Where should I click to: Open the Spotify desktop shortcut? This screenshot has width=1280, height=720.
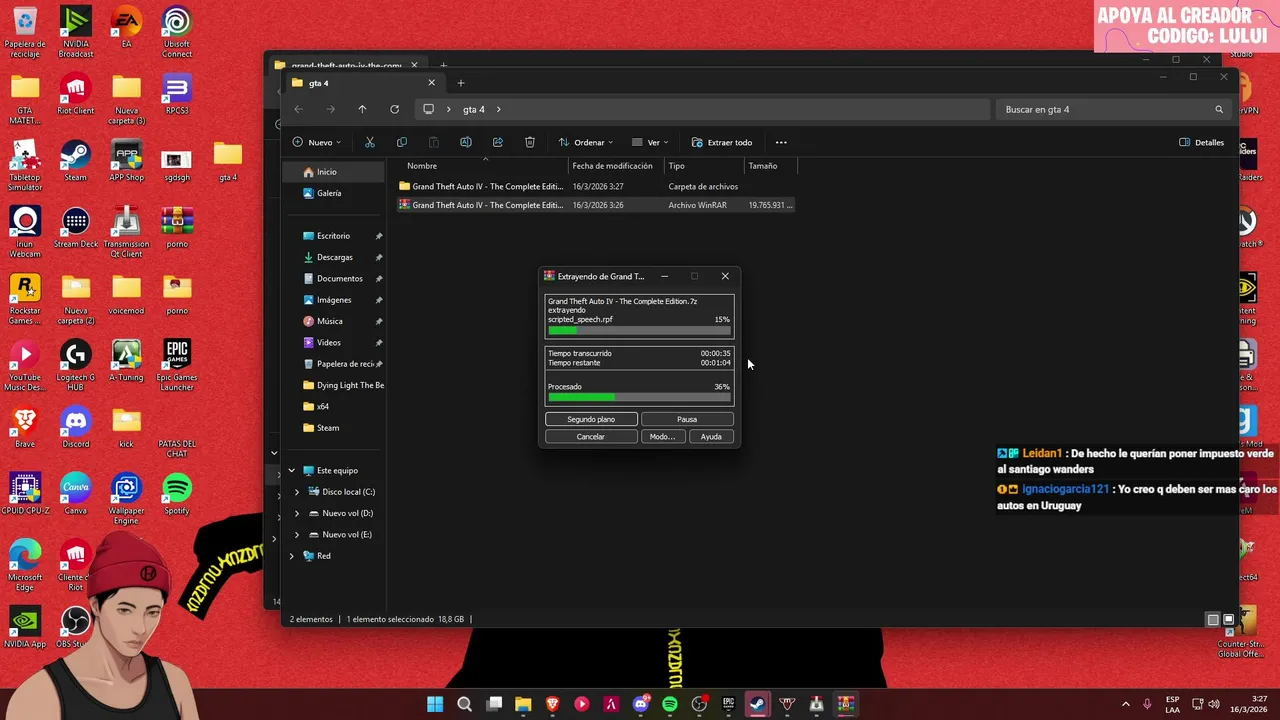(x=177, y=494)
